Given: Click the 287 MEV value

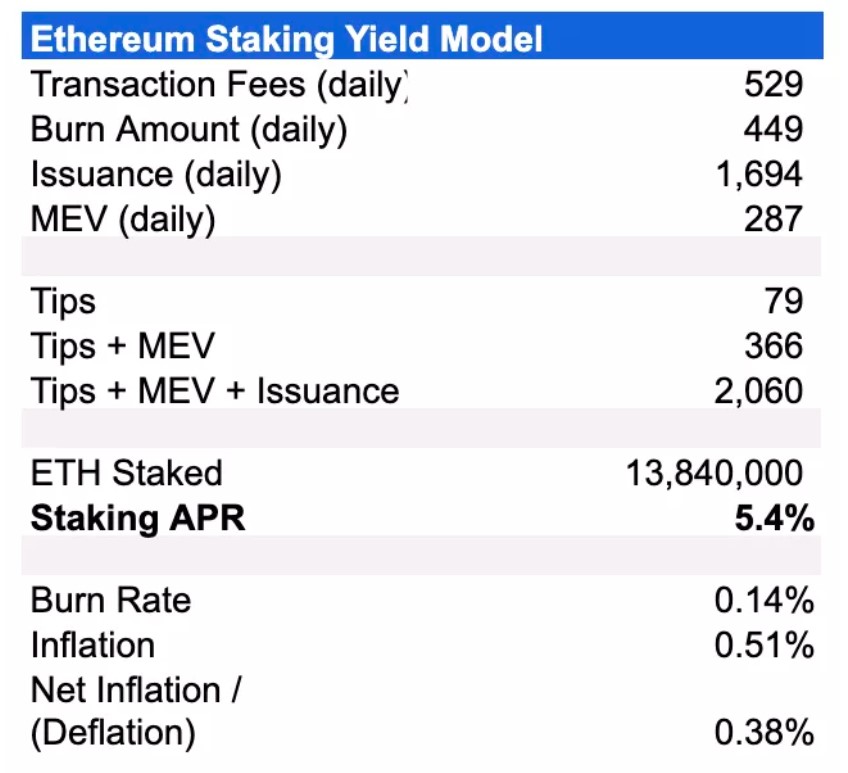Looking at the screenshot, I should pyautogui.click(x=773, y=219).
